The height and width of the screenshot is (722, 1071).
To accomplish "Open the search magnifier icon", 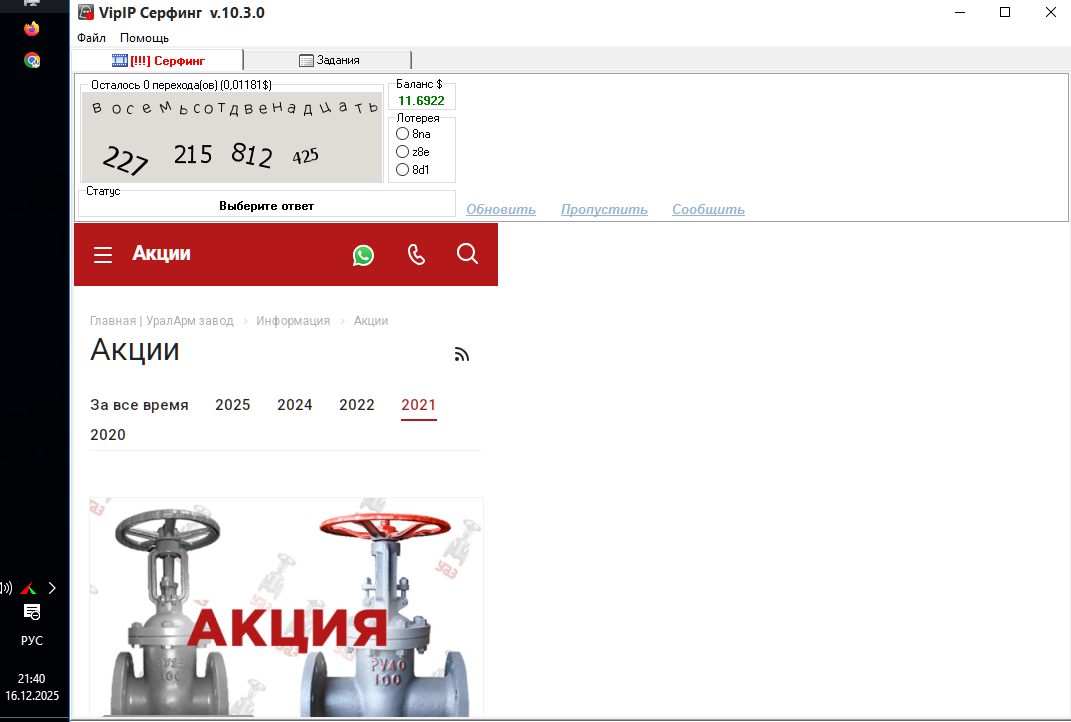I will 467,254.
